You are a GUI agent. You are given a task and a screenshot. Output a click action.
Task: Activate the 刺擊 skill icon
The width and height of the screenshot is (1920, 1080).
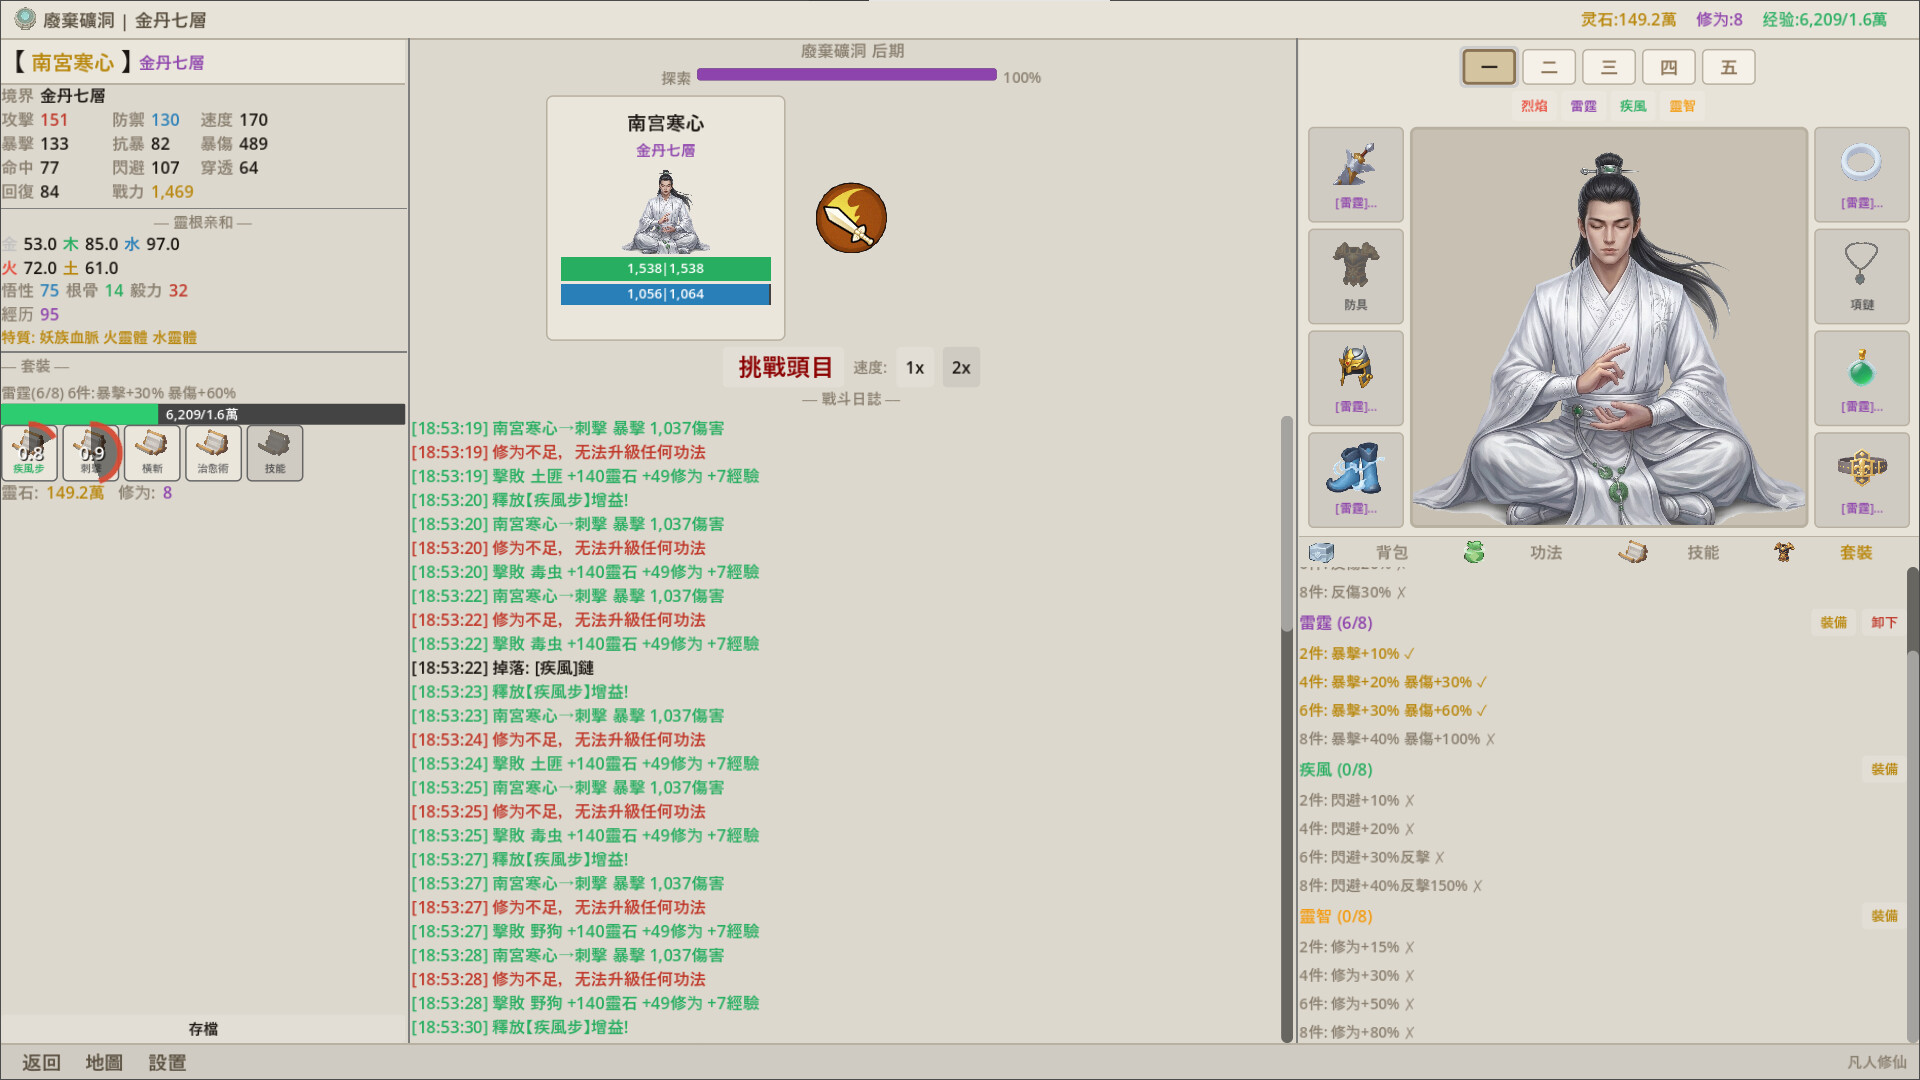91,452
